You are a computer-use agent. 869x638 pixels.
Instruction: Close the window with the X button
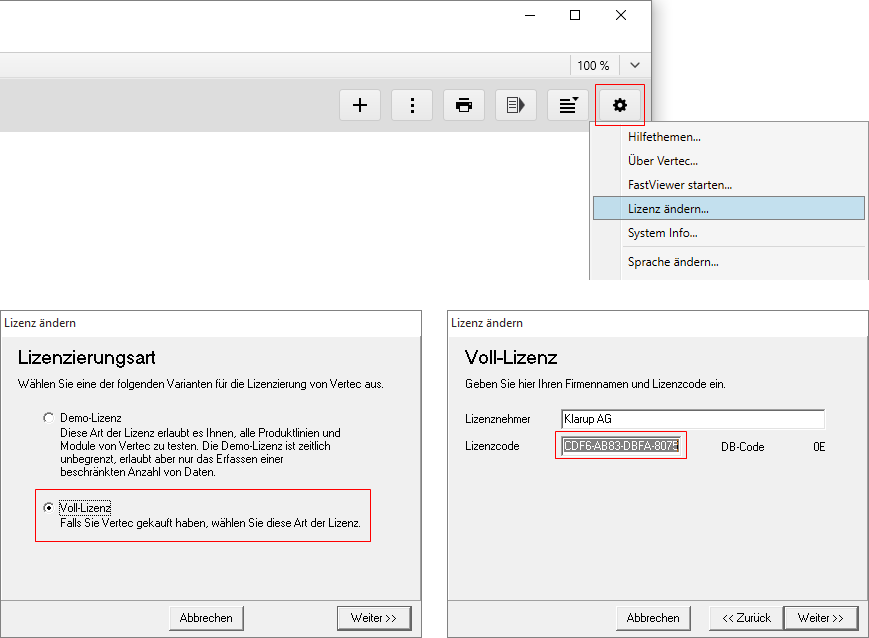coord(621,15)
